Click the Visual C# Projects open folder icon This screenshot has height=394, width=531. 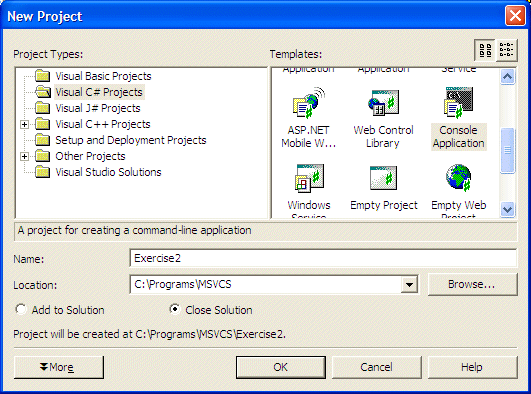43,92
